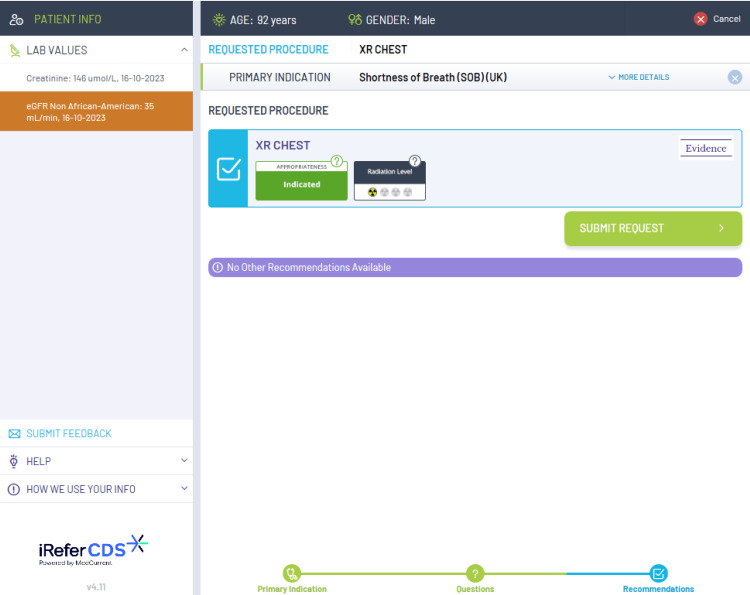Image resolution: width=750 pixels, height=595 pixels.
Task: Click the Submit Request button
Action: [x=653, y=229]
